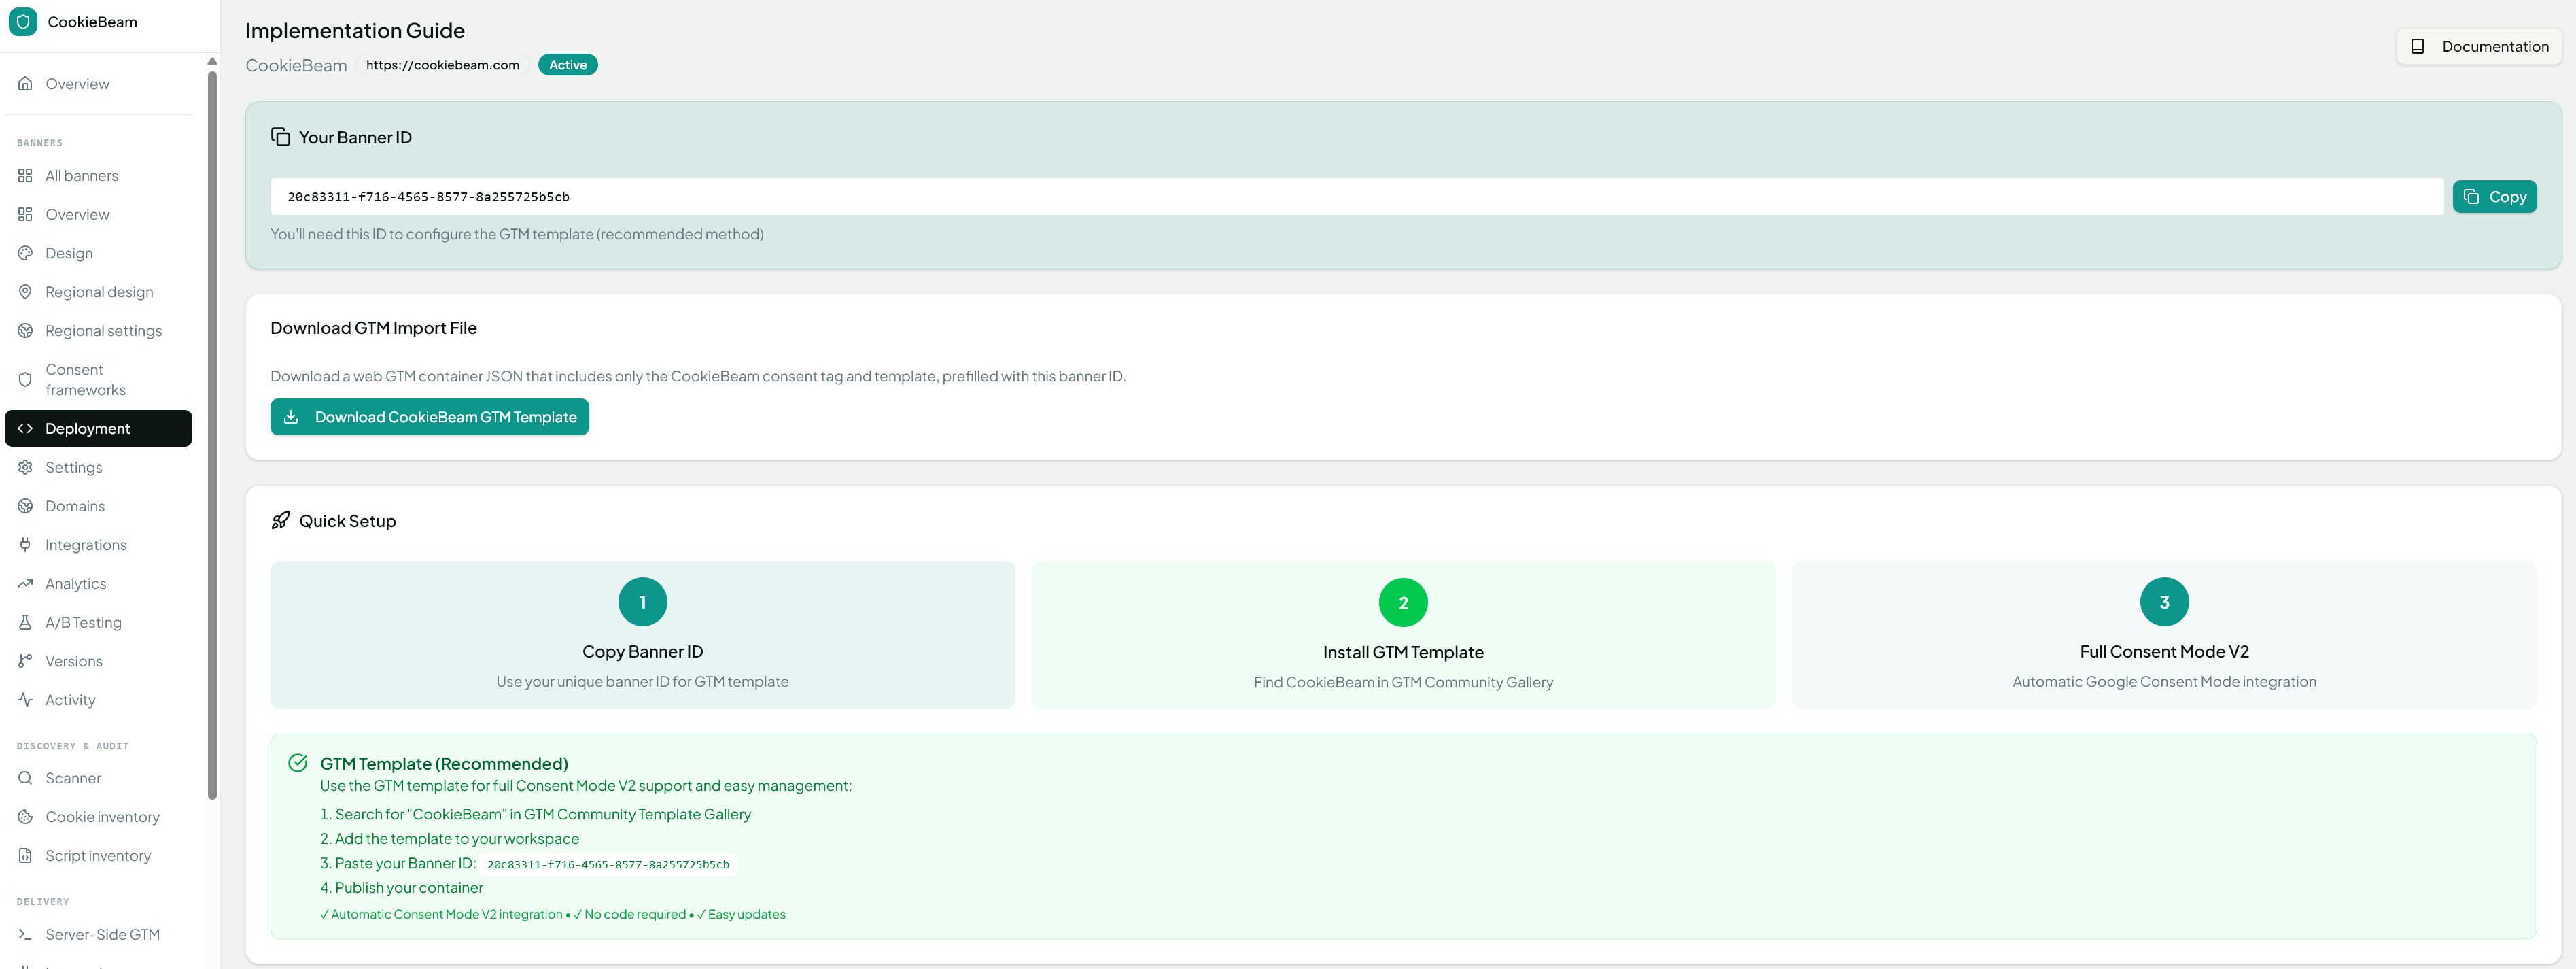Select the Full Consent Mode V2 card
2576x969 pixels.
pyautogui.click(x=2164, y=635)
